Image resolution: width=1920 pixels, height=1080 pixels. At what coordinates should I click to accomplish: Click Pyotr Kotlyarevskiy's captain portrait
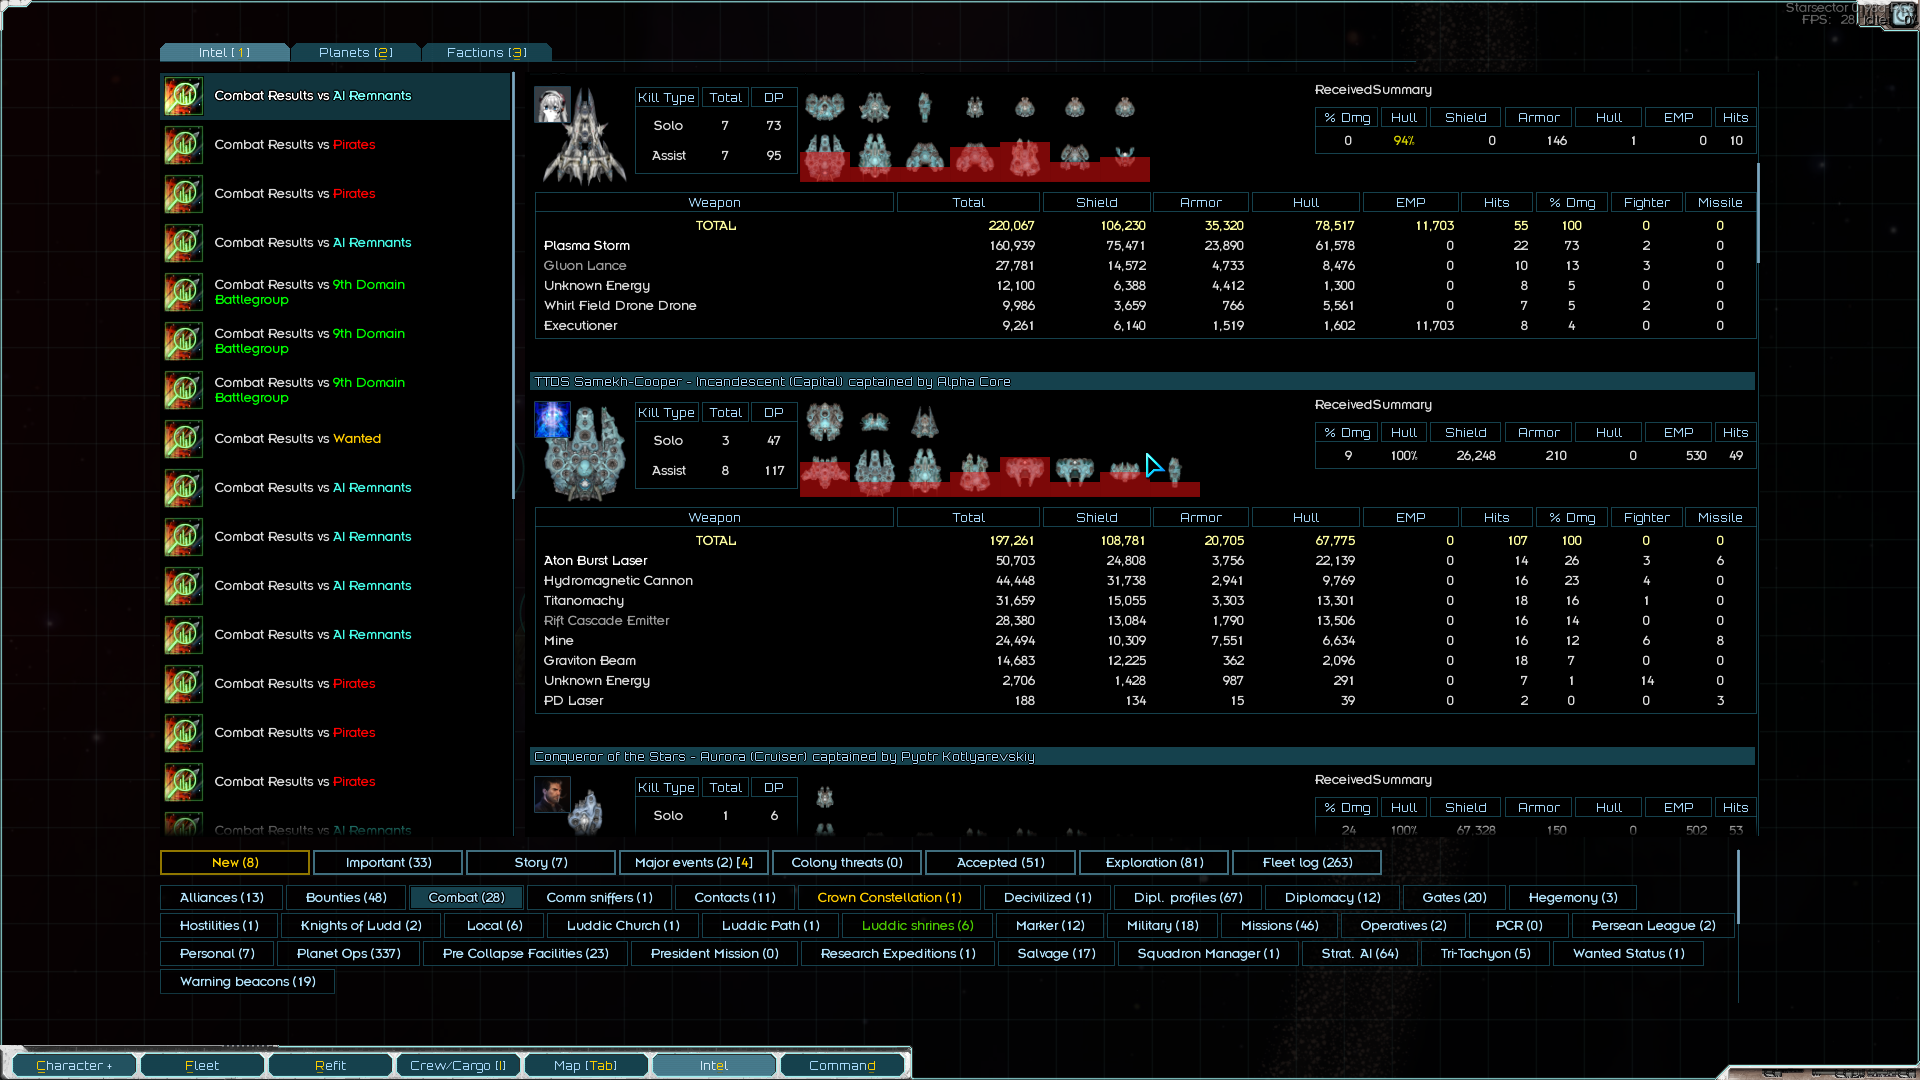click(x=552, y=795)
